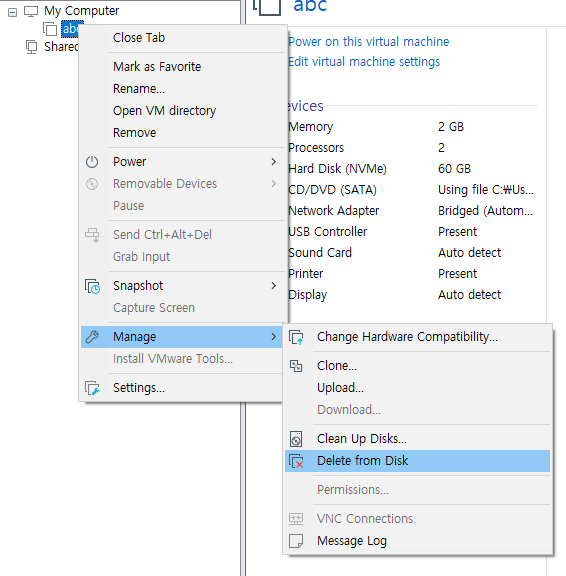Click the Settings icon in context menu
The height and width of the screenshot is (576, 566).
click(x=92, y=388)
